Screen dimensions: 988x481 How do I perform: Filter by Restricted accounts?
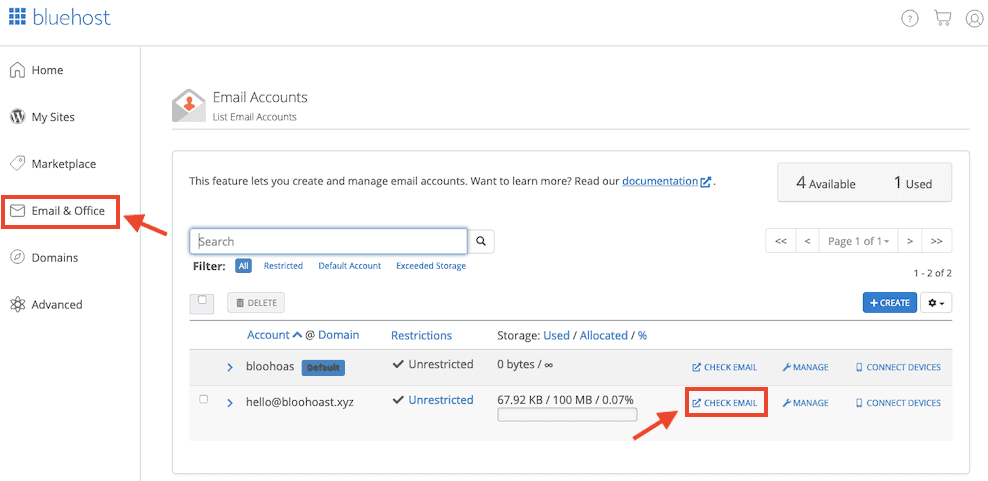283,266
